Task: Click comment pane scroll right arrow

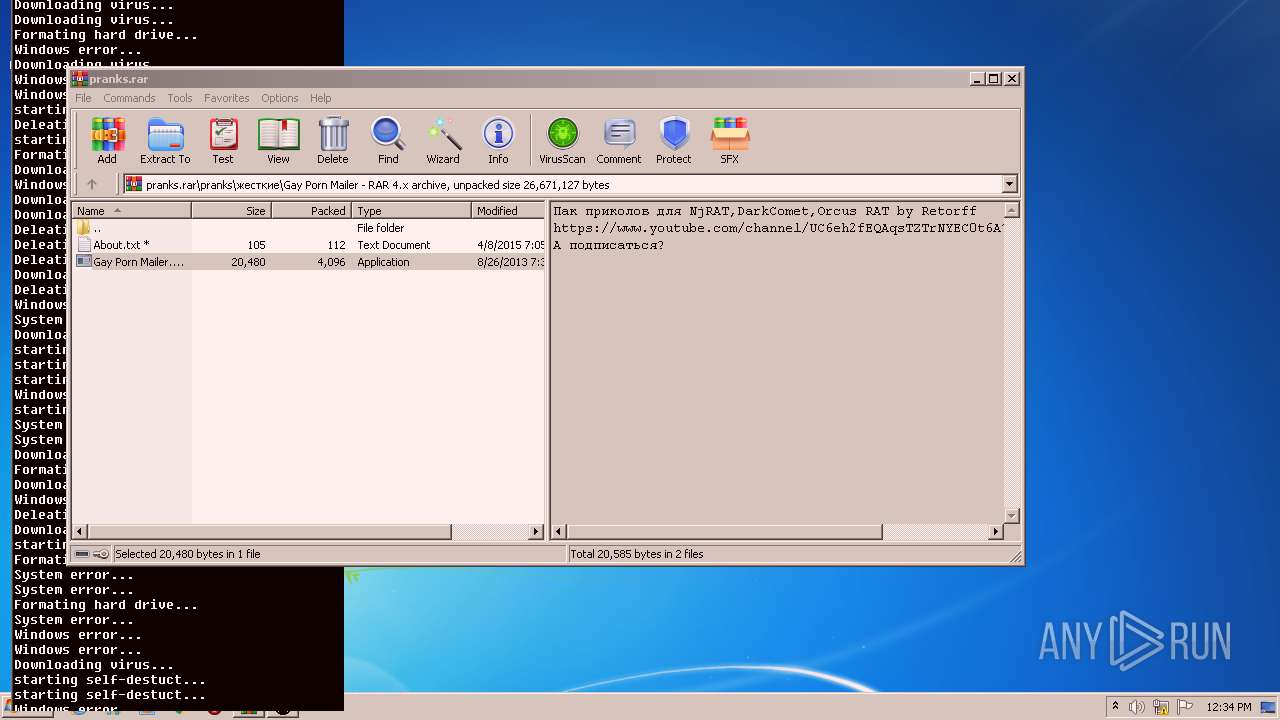Action: (x=995, y=532)
